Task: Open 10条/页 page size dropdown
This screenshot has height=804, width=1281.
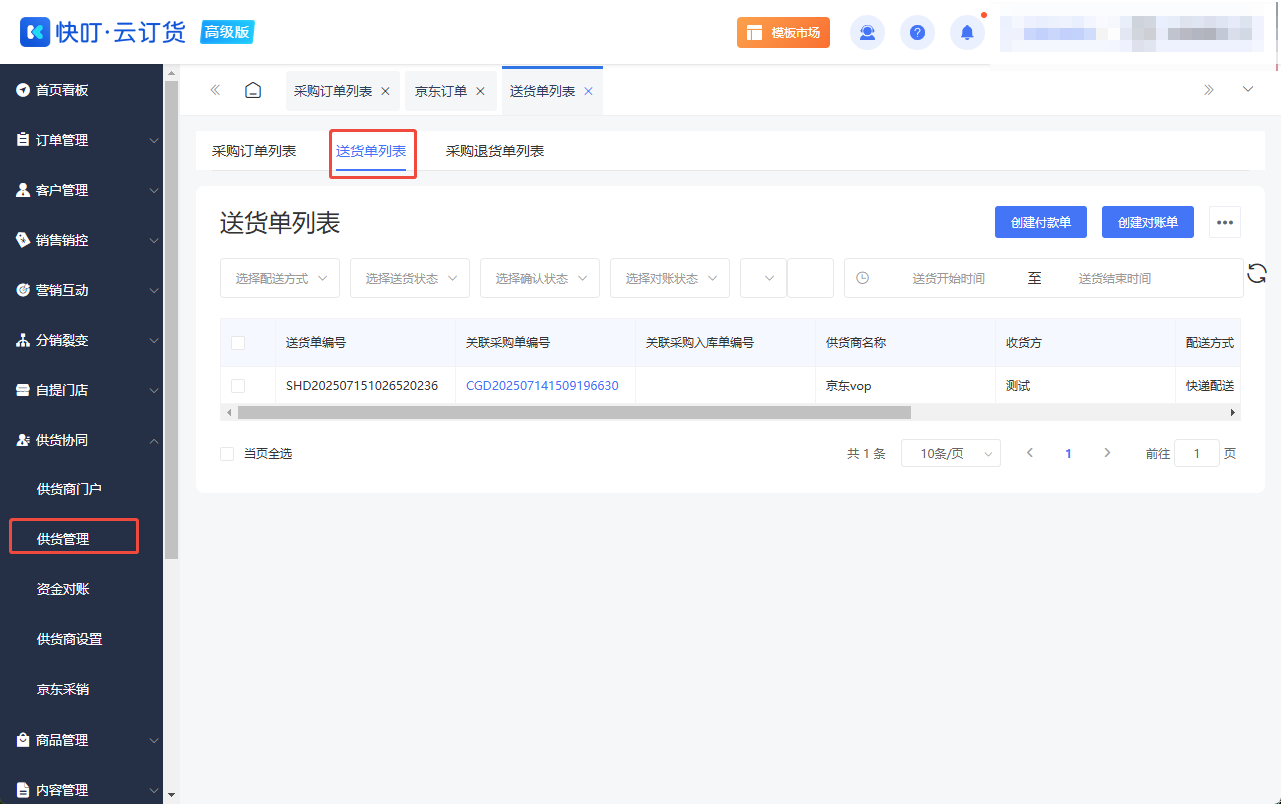Action: tap(951, 453)
